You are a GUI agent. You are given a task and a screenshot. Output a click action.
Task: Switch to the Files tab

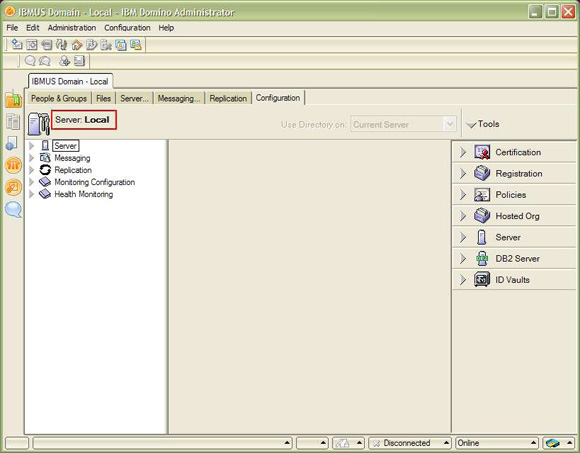pos(103,98)
